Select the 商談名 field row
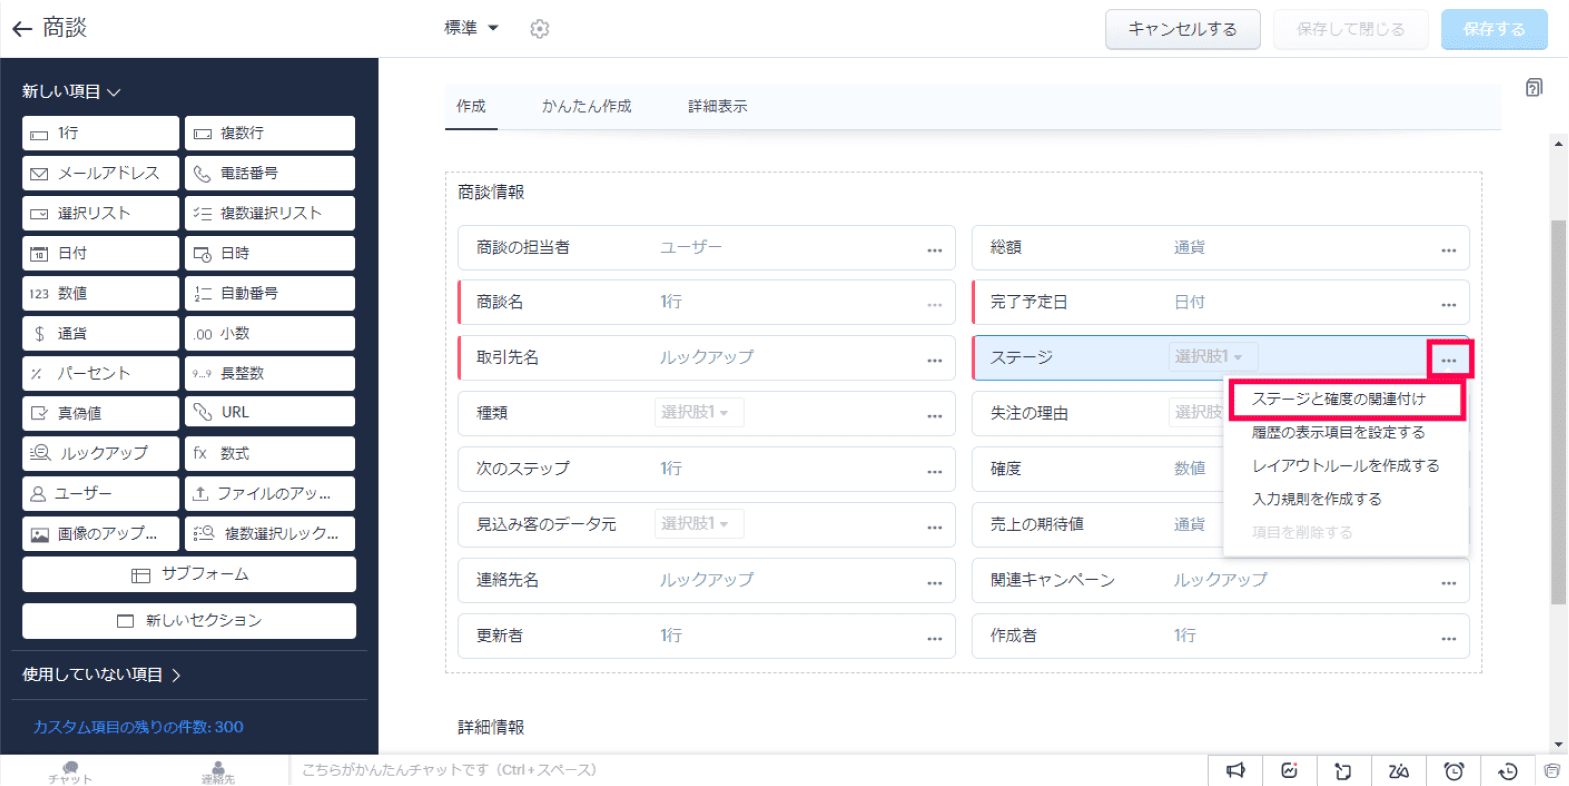The width and height of the screenshot is (1569, 786). tap(706, 302)
